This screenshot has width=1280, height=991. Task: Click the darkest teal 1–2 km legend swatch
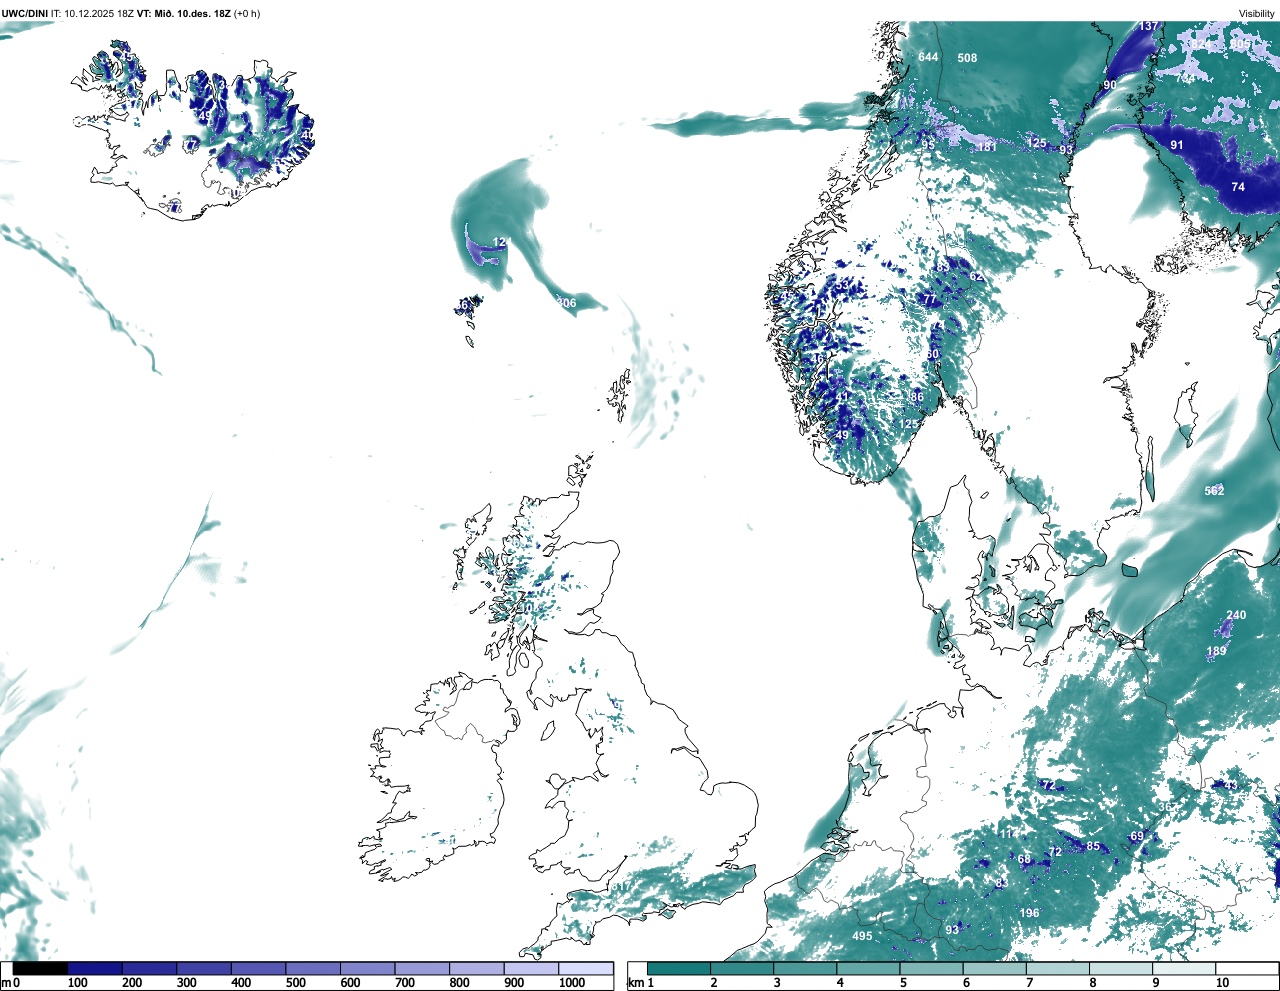679,968
